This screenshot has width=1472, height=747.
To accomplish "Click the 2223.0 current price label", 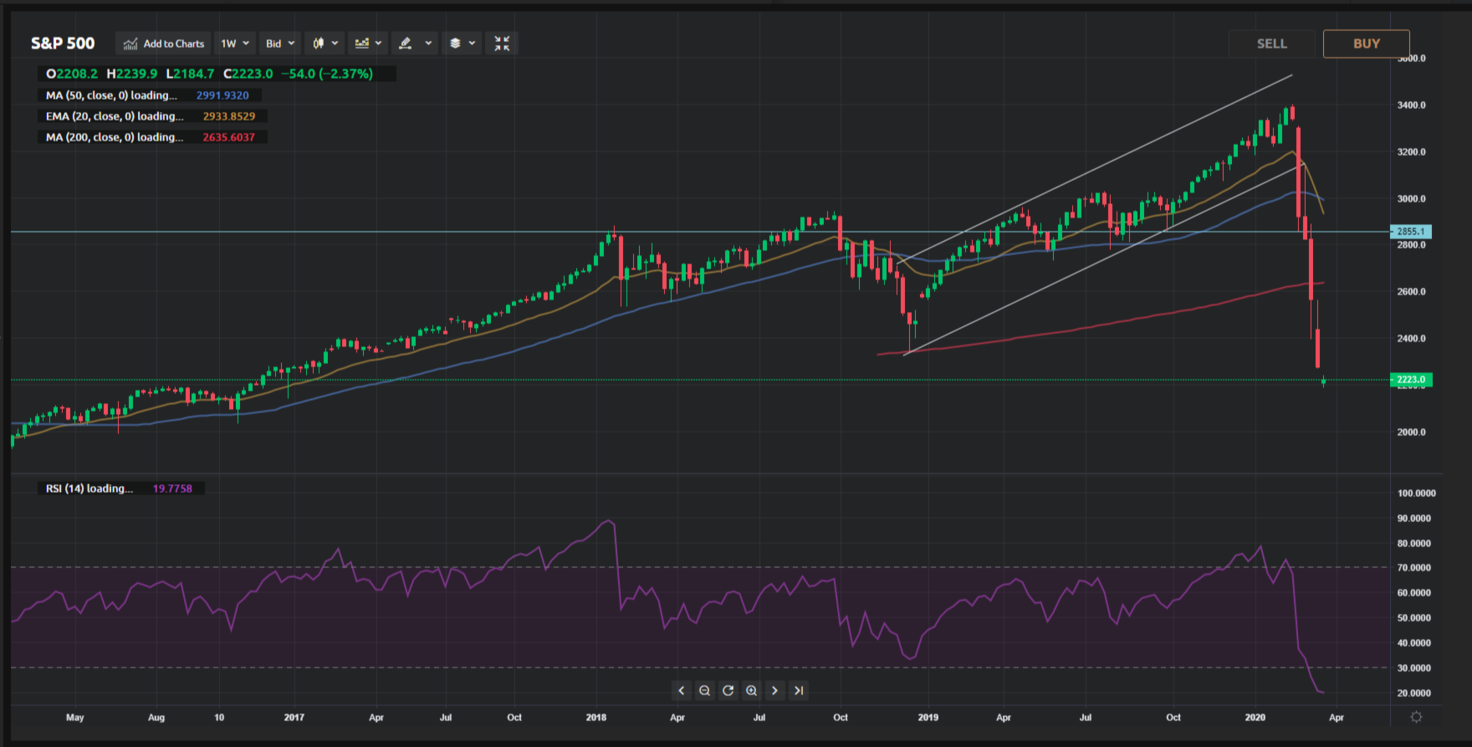I will [x=1411, y=380].
